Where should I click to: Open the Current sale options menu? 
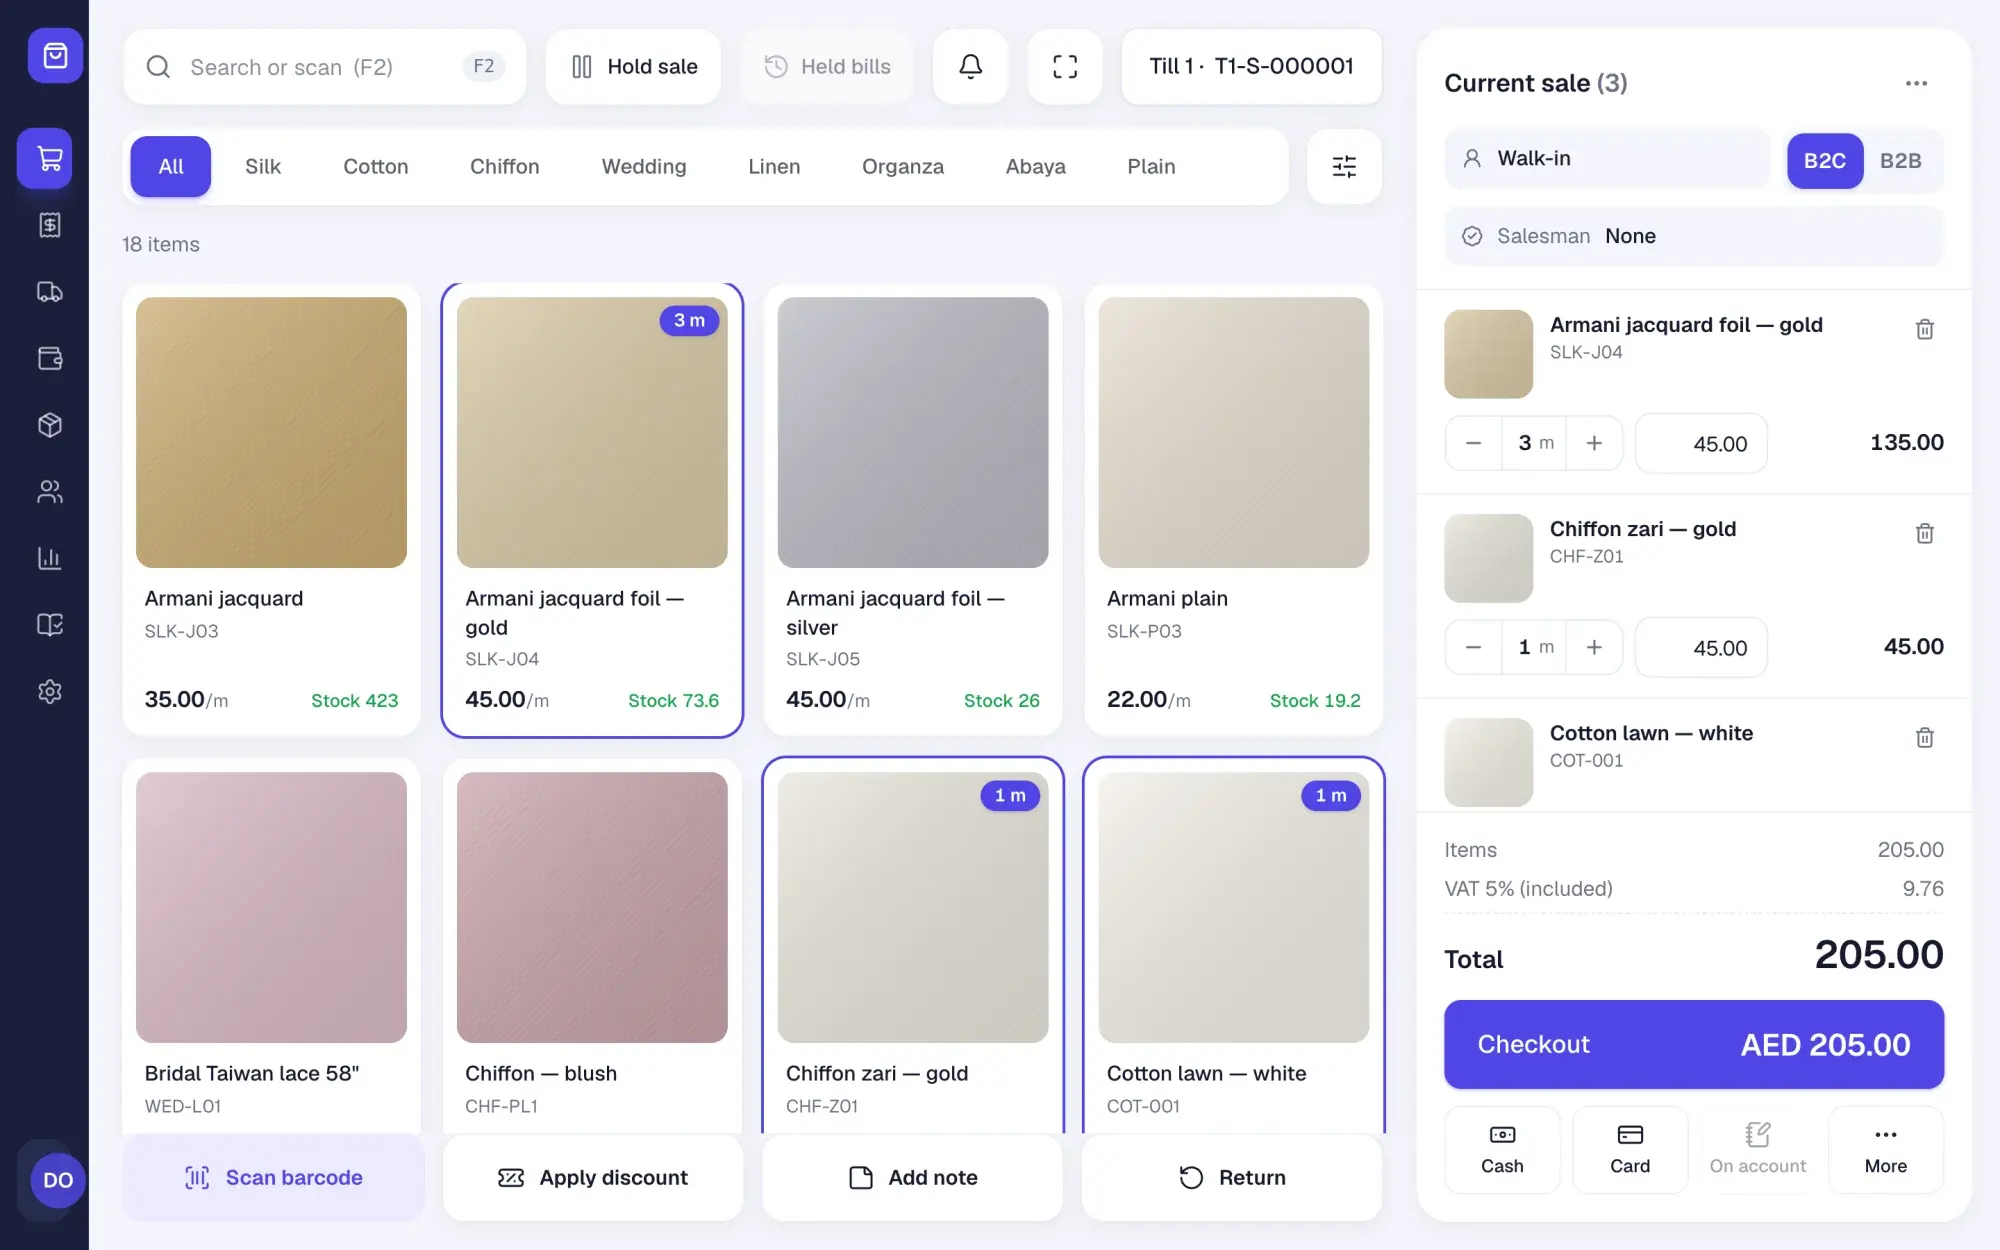pyautogui.click(x=1916, y=83)
